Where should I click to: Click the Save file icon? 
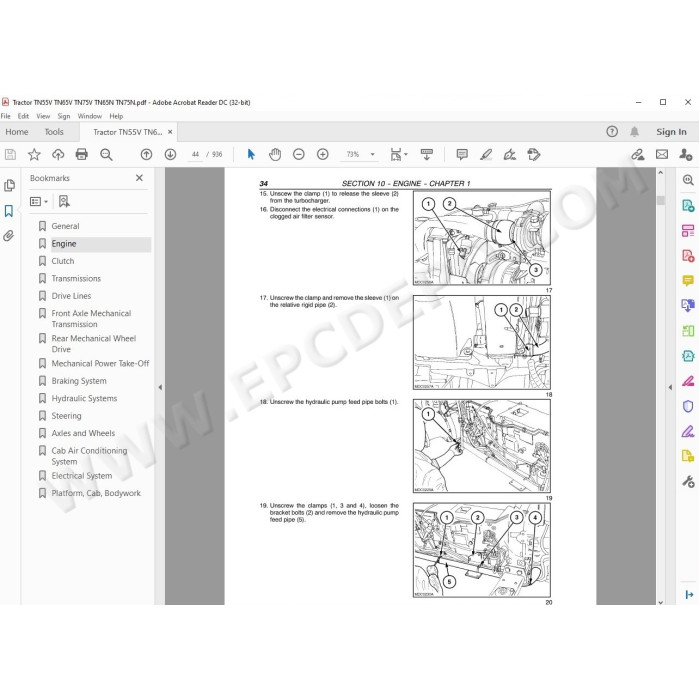click(x=10, y=154)
